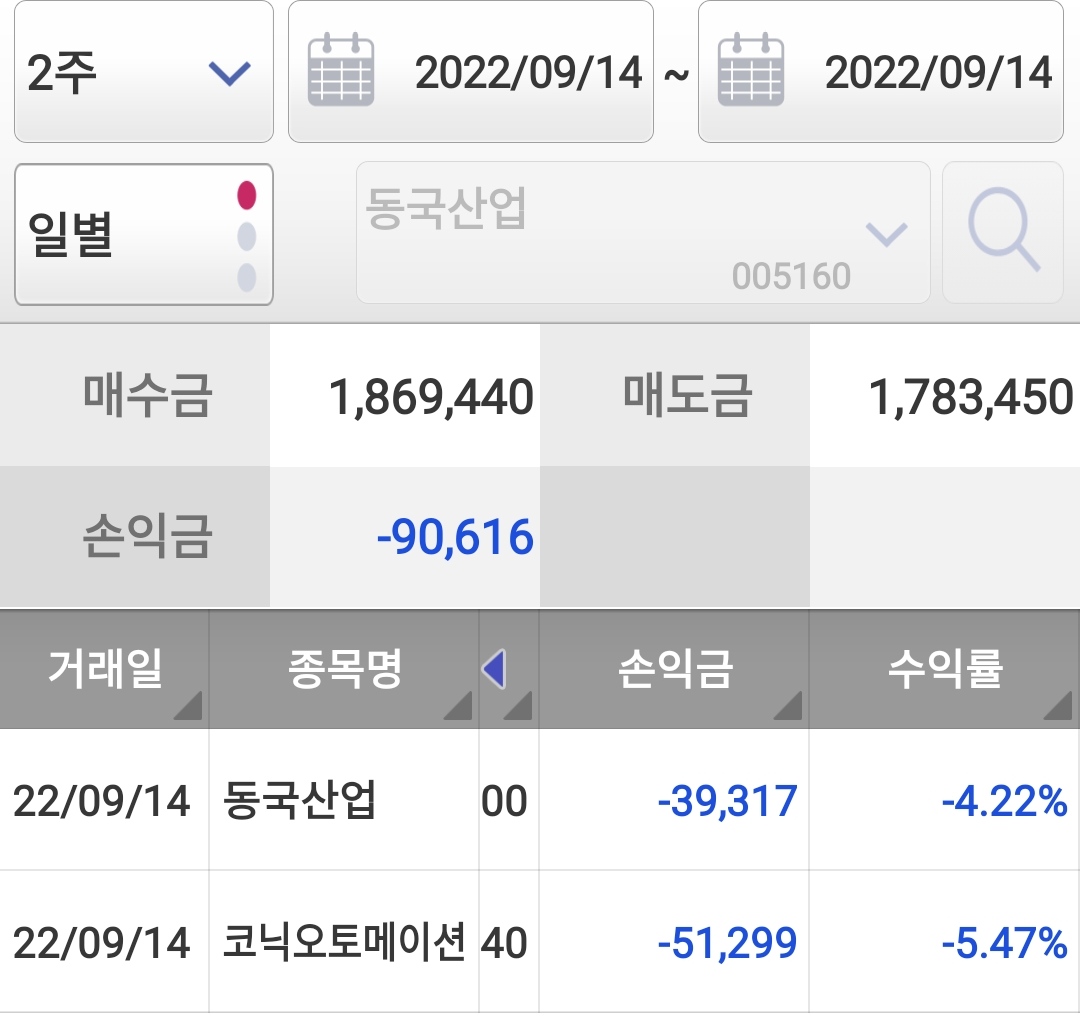Click the 매도금 value 1,783,450
The width and height of the screenshot is (1080, 1017).
(971, 397)
